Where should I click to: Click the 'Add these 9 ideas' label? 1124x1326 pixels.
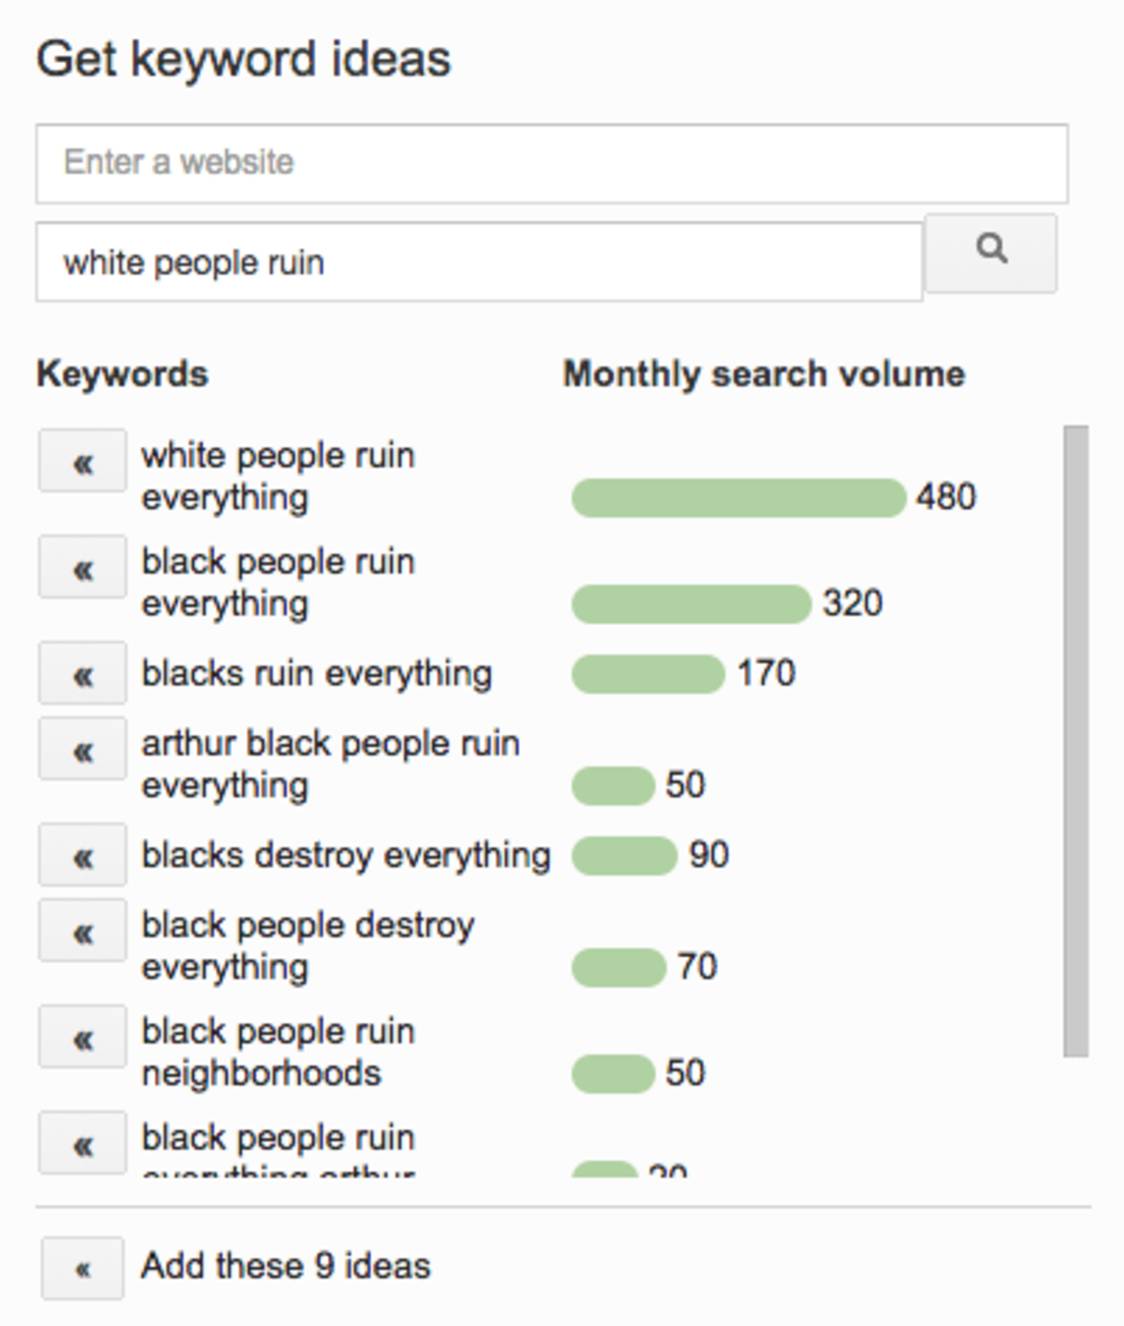286,1266
